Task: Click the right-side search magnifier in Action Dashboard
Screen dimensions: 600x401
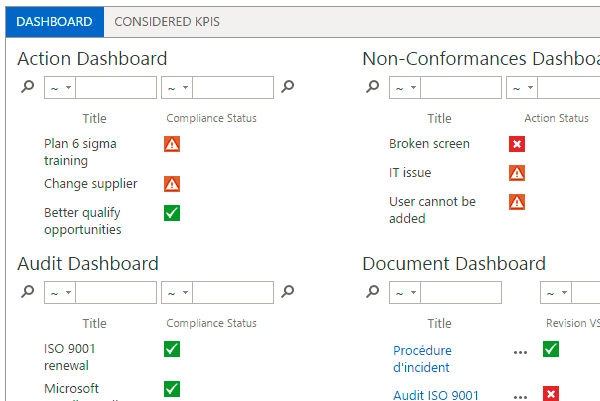Action: tap(287, 86)
